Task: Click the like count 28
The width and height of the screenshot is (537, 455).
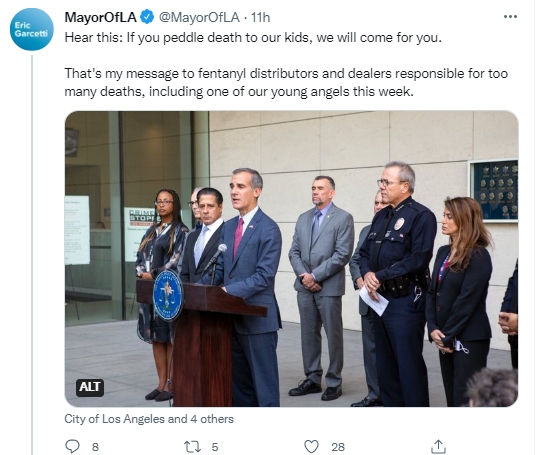Action: (x=338, y=447)
